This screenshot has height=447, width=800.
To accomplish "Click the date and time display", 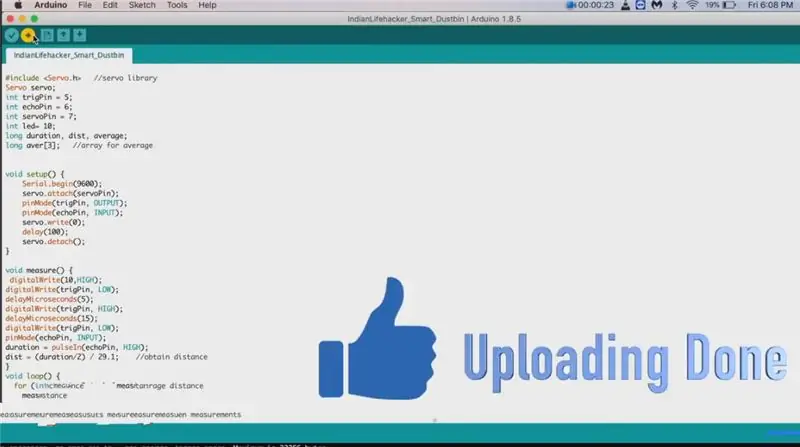I will pos(770,5).
